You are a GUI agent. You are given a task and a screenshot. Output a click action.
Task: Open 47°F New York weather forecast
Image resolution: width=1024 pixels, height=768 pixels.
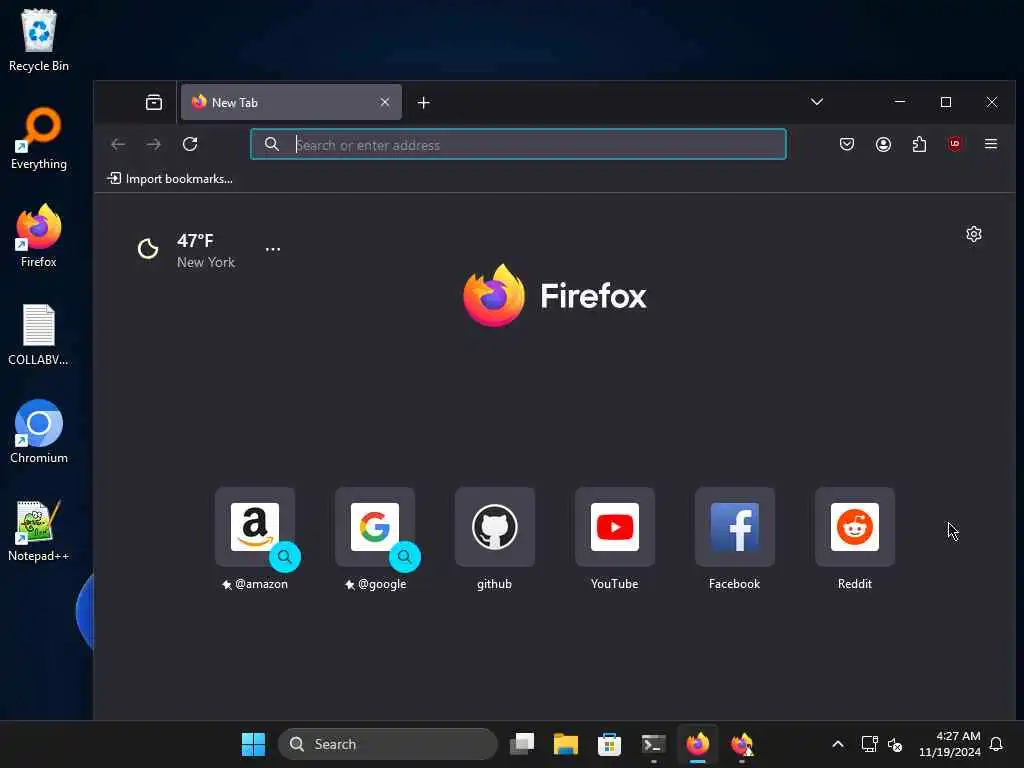pos(187,250)
